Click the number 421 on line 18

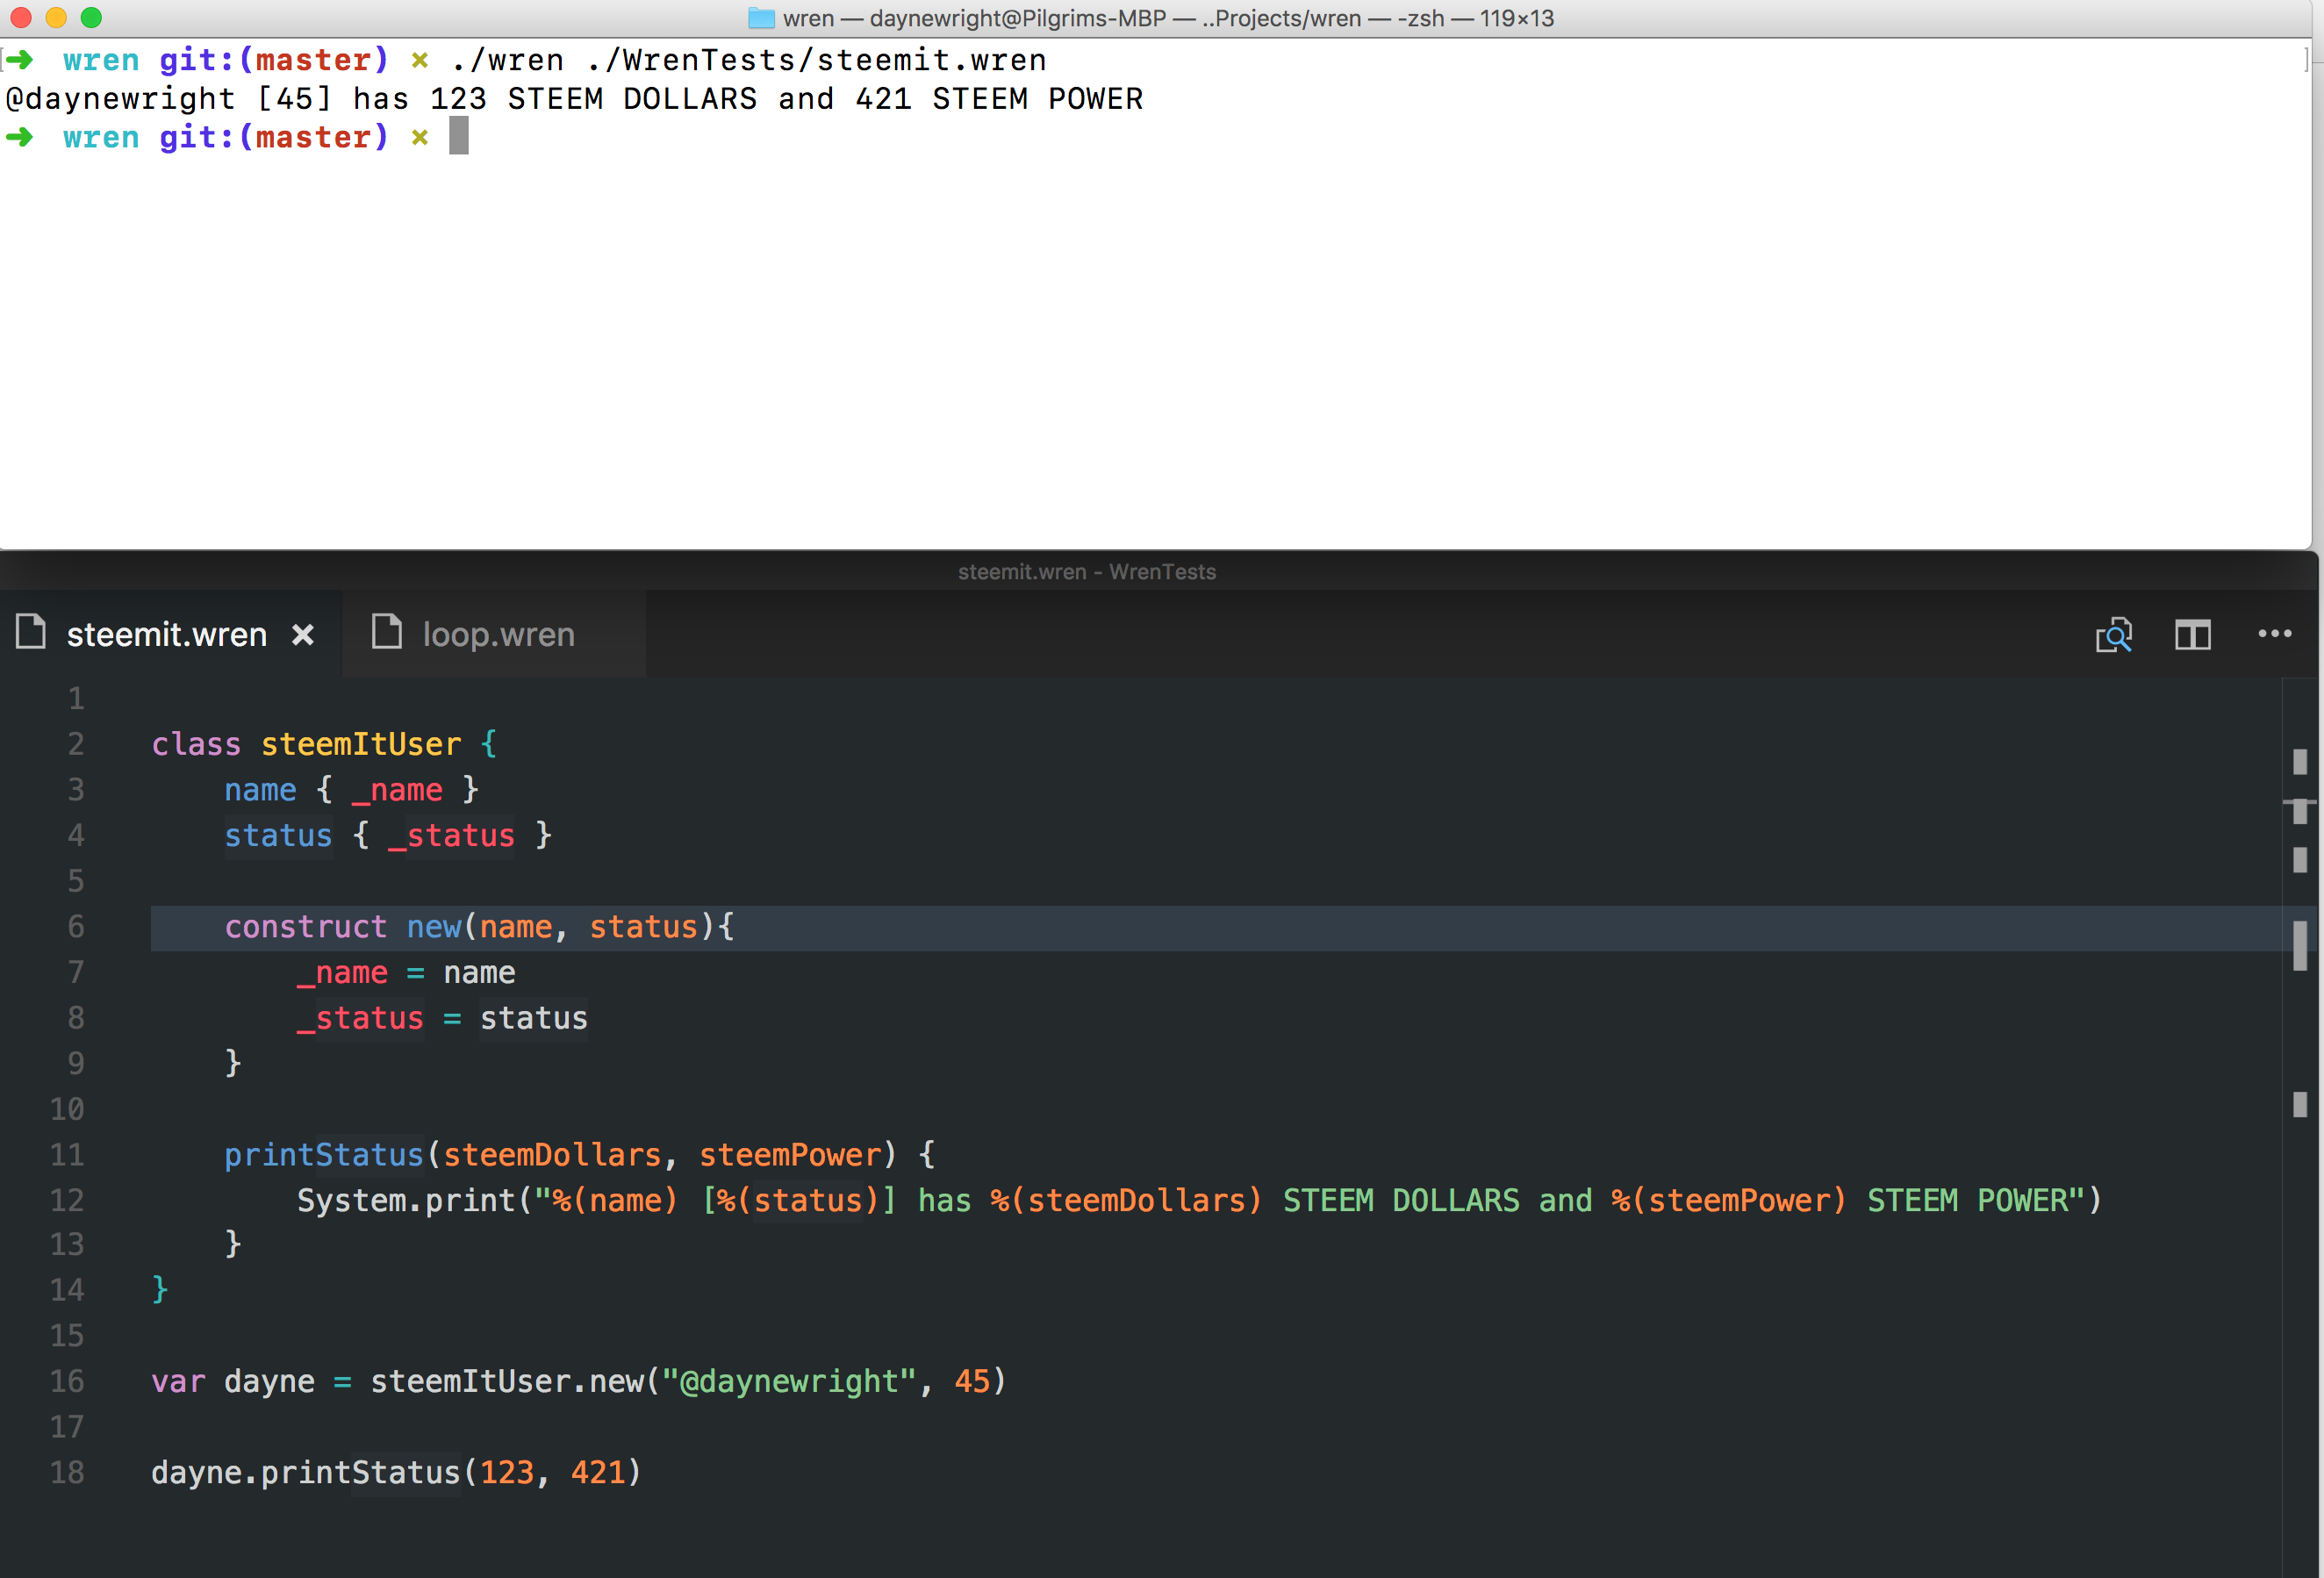coord(598,1473)
